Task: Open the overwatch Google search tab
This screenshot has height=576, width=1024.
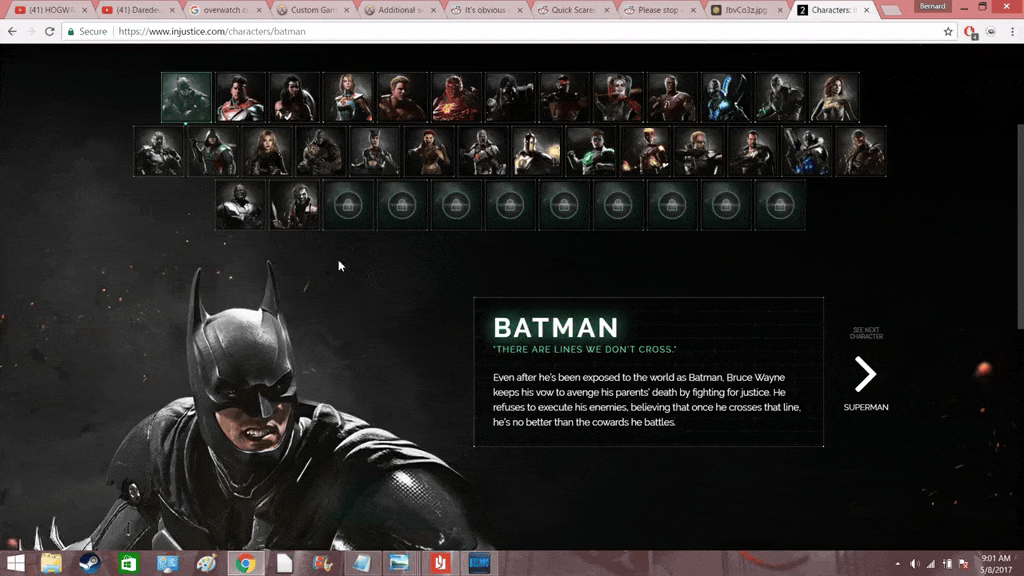Action: coord(218,10)
